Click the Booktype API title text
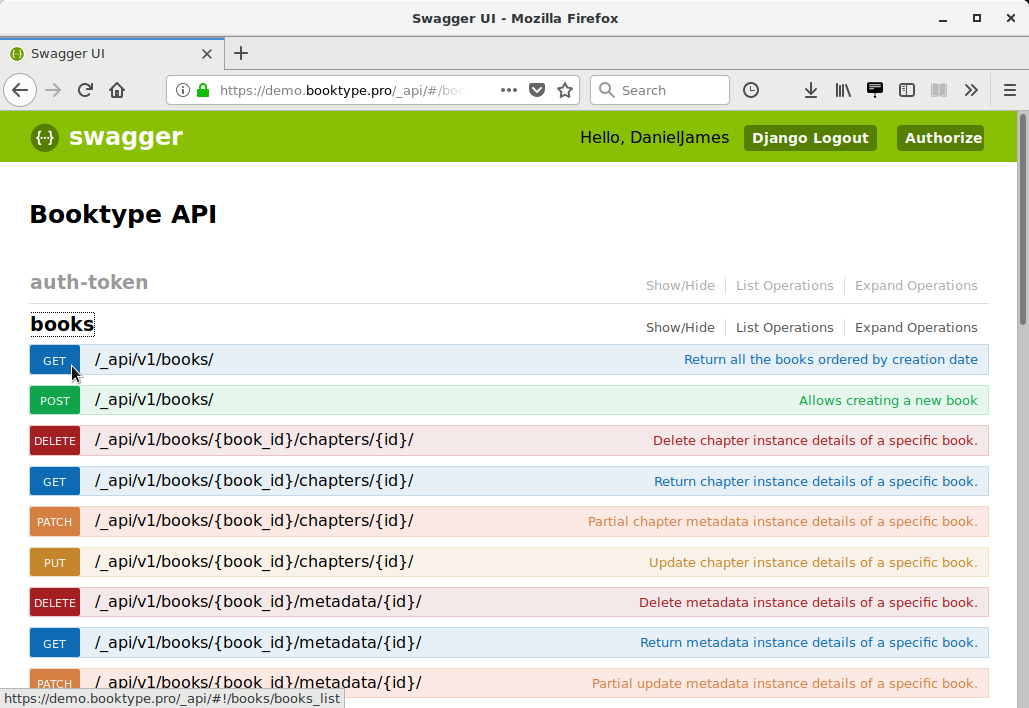 pyautogui.click(x=123, y=215)
